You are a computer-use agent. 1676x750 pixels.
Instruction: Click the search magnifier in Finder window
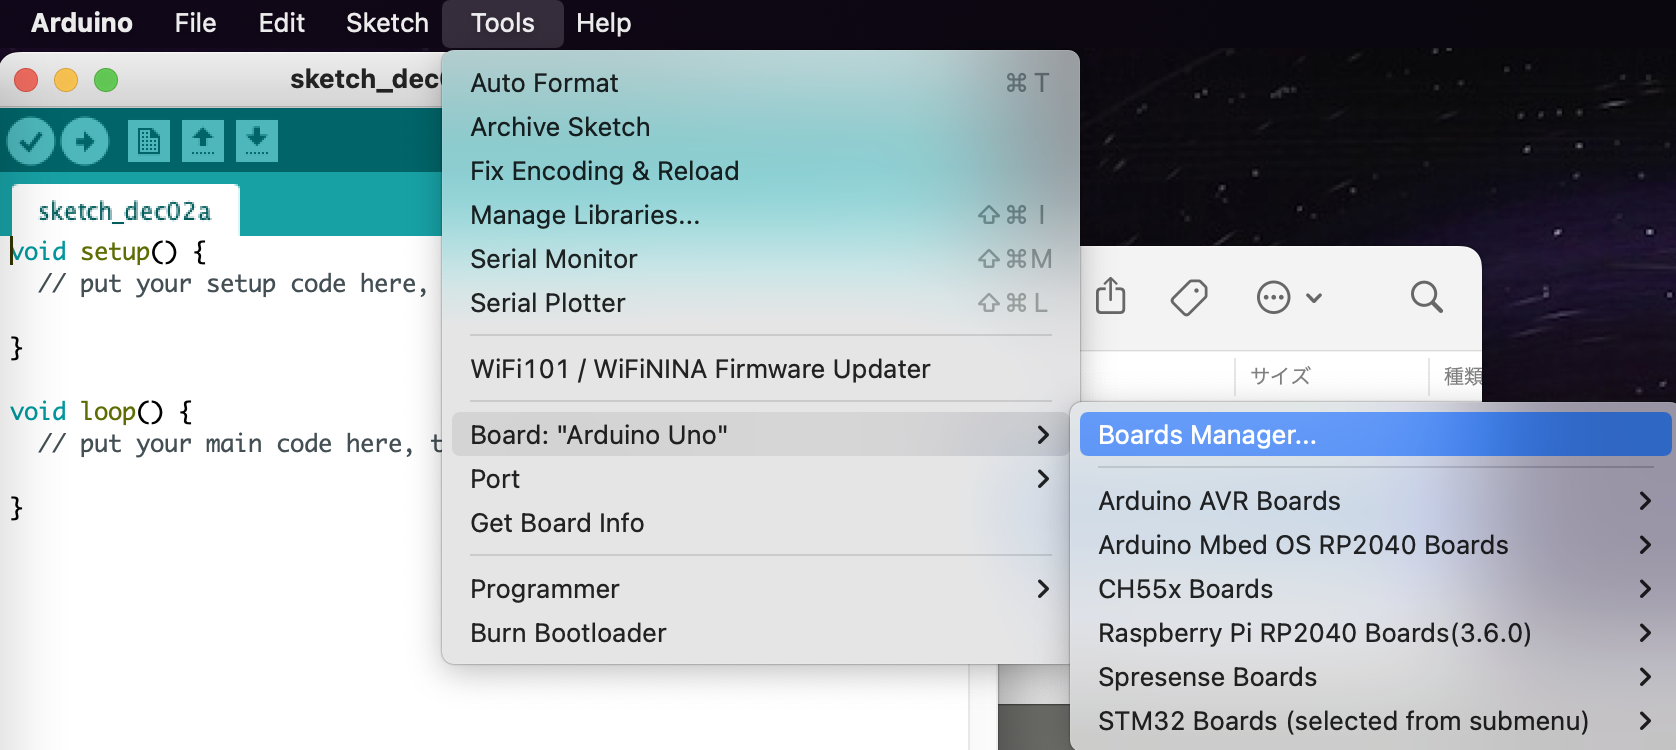[1426, 297]
